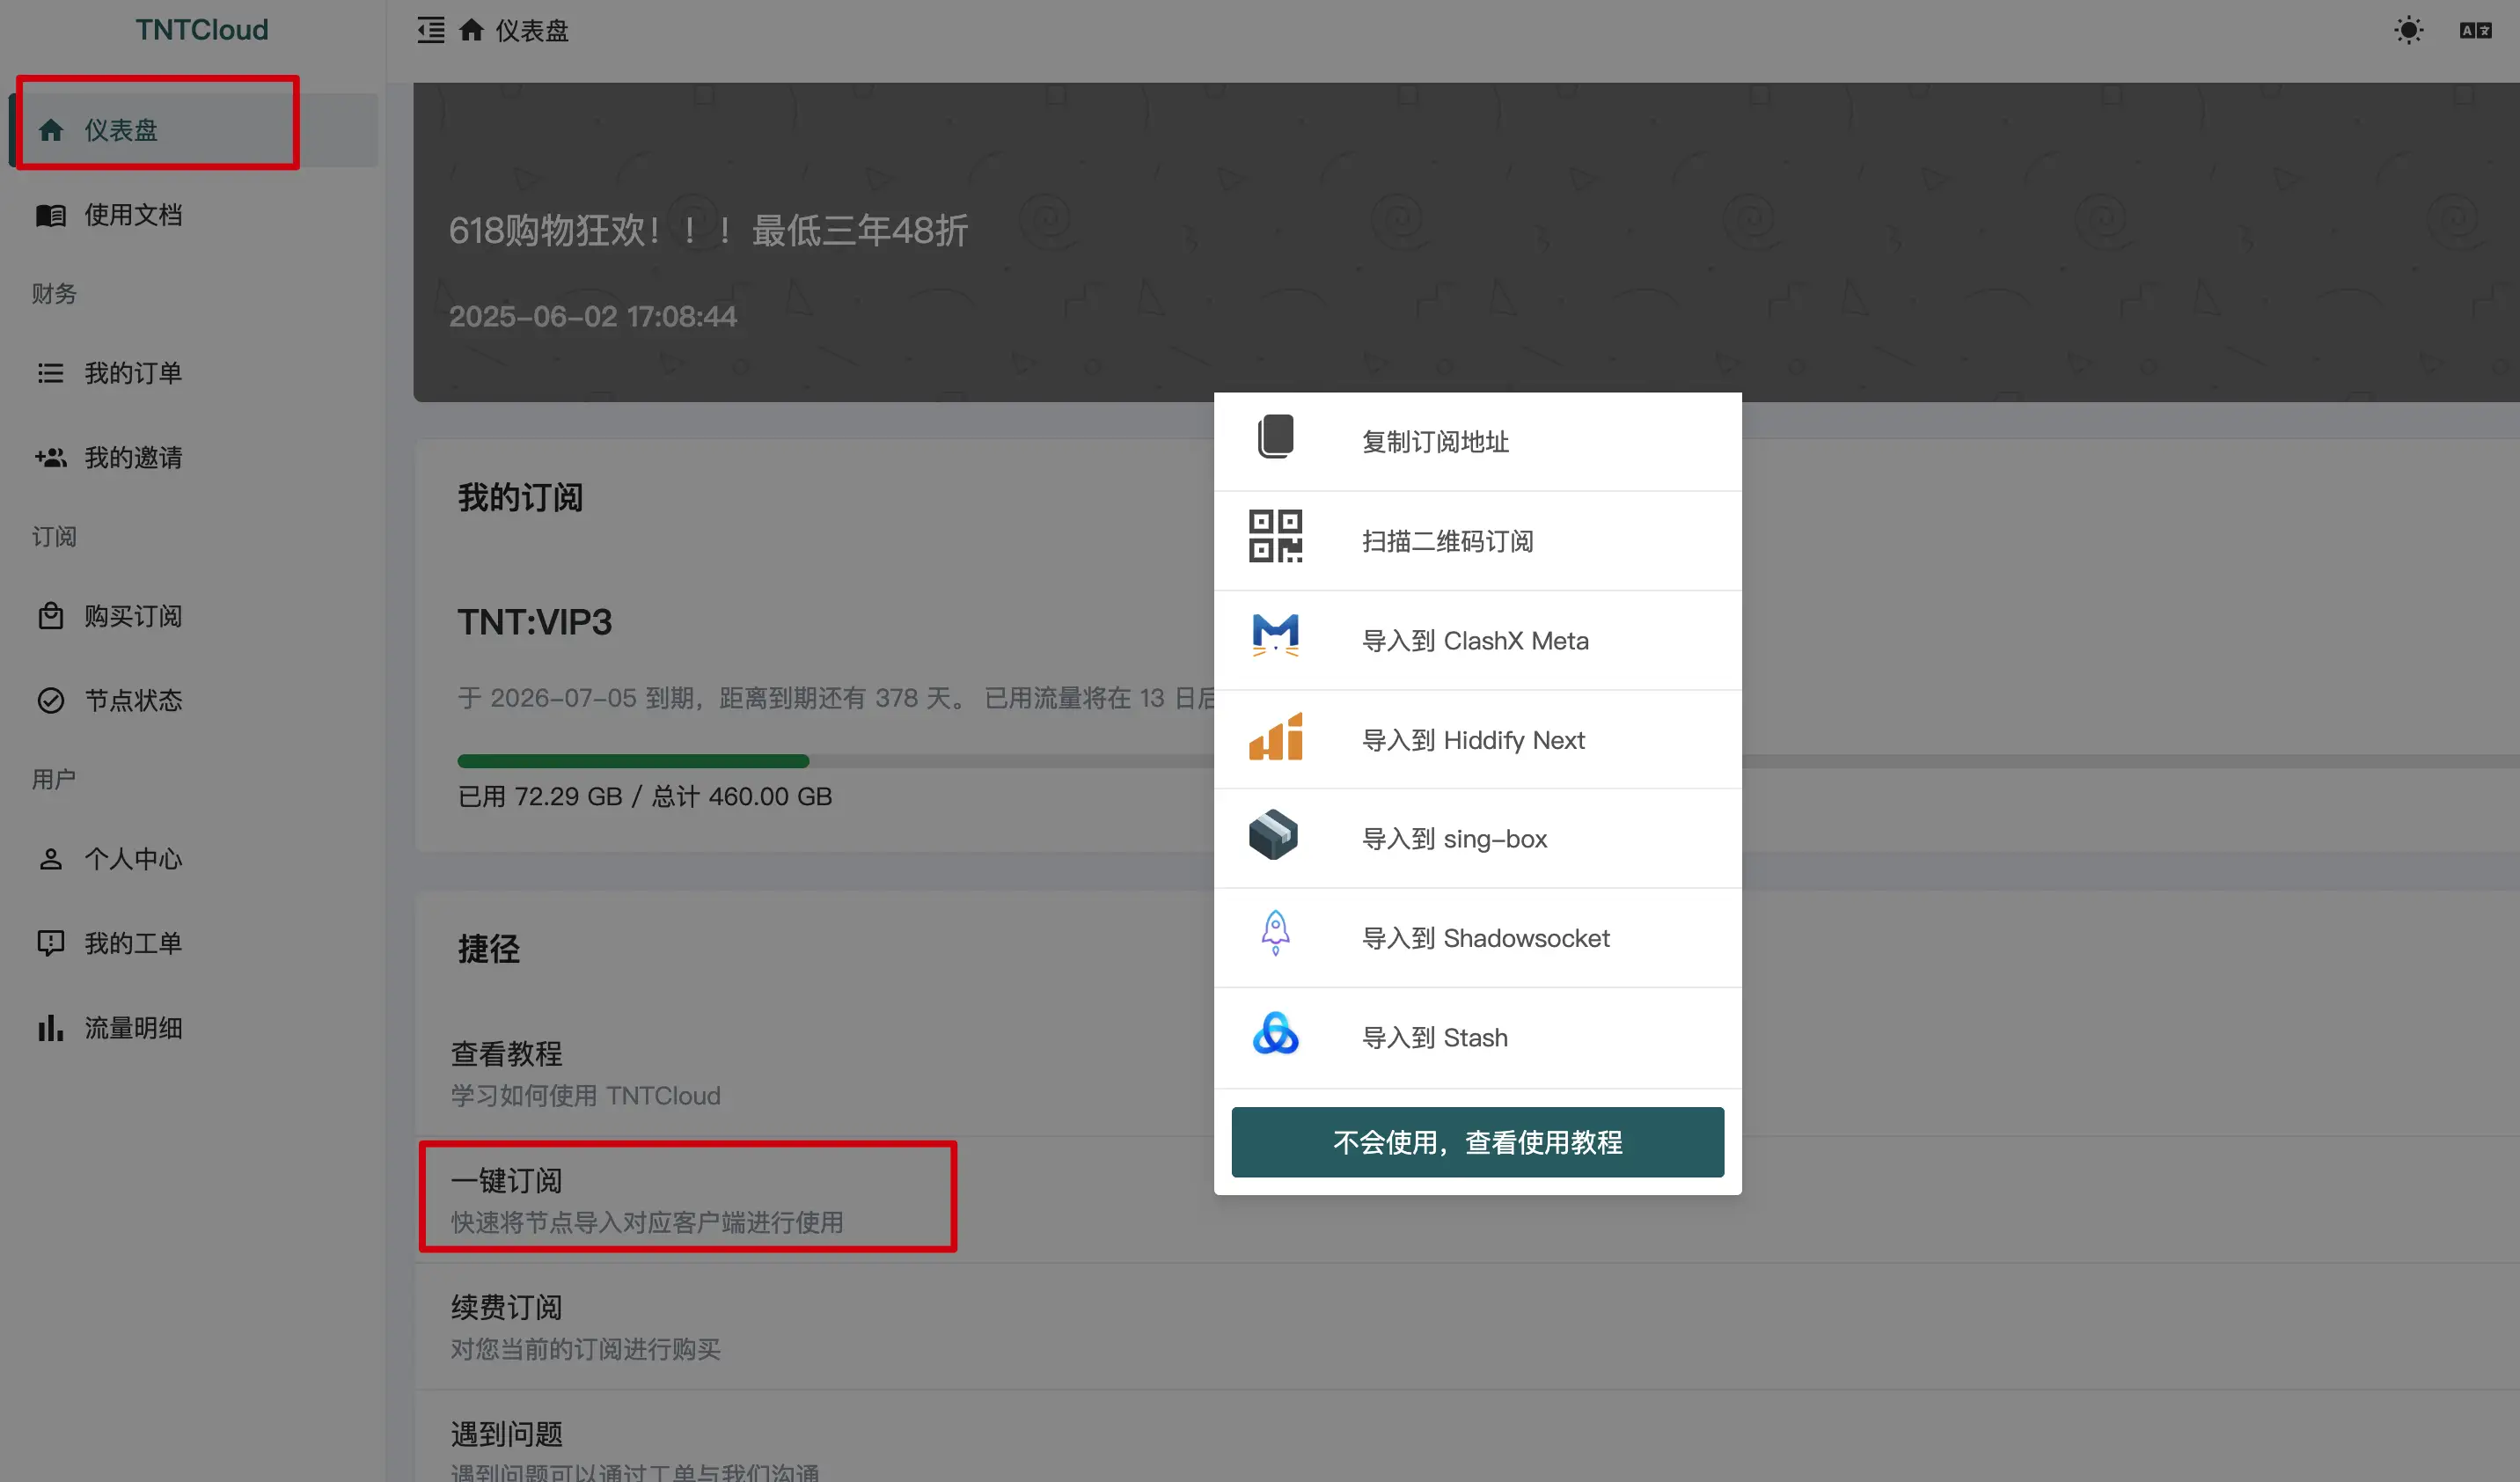Switch language using the translate toggle
This screenshot has width=2520, height=1482.
click(x=2477, y=30)
